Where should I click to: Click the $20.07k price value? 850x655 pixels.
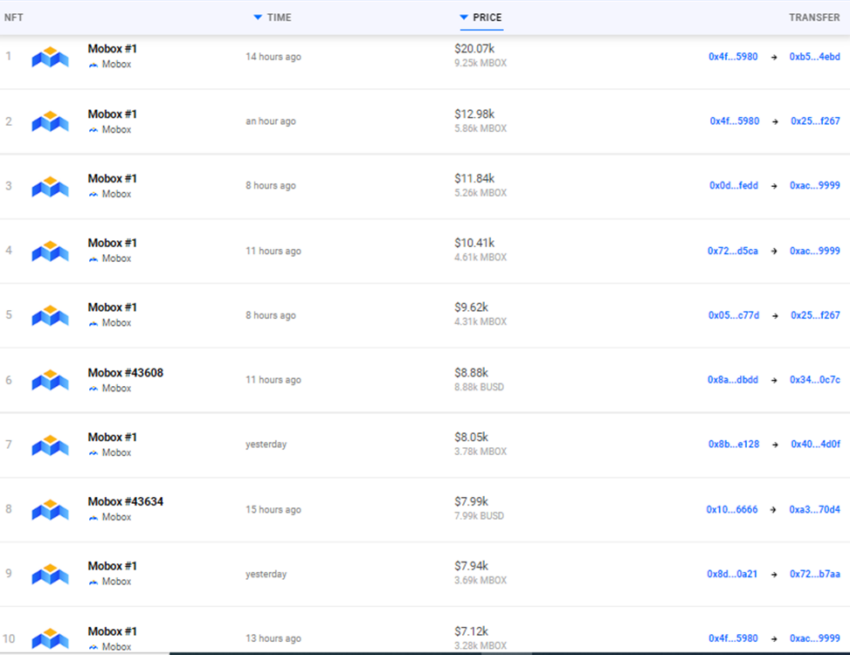(x=474, y=49)
